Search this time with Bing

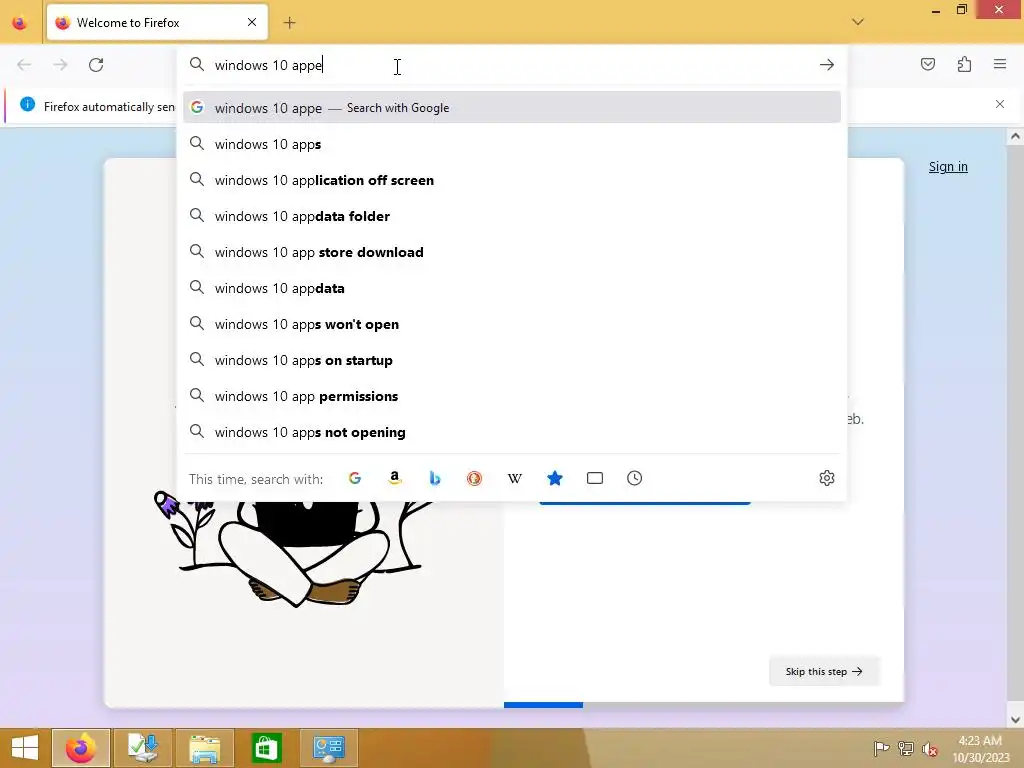[x=434, y=478]
